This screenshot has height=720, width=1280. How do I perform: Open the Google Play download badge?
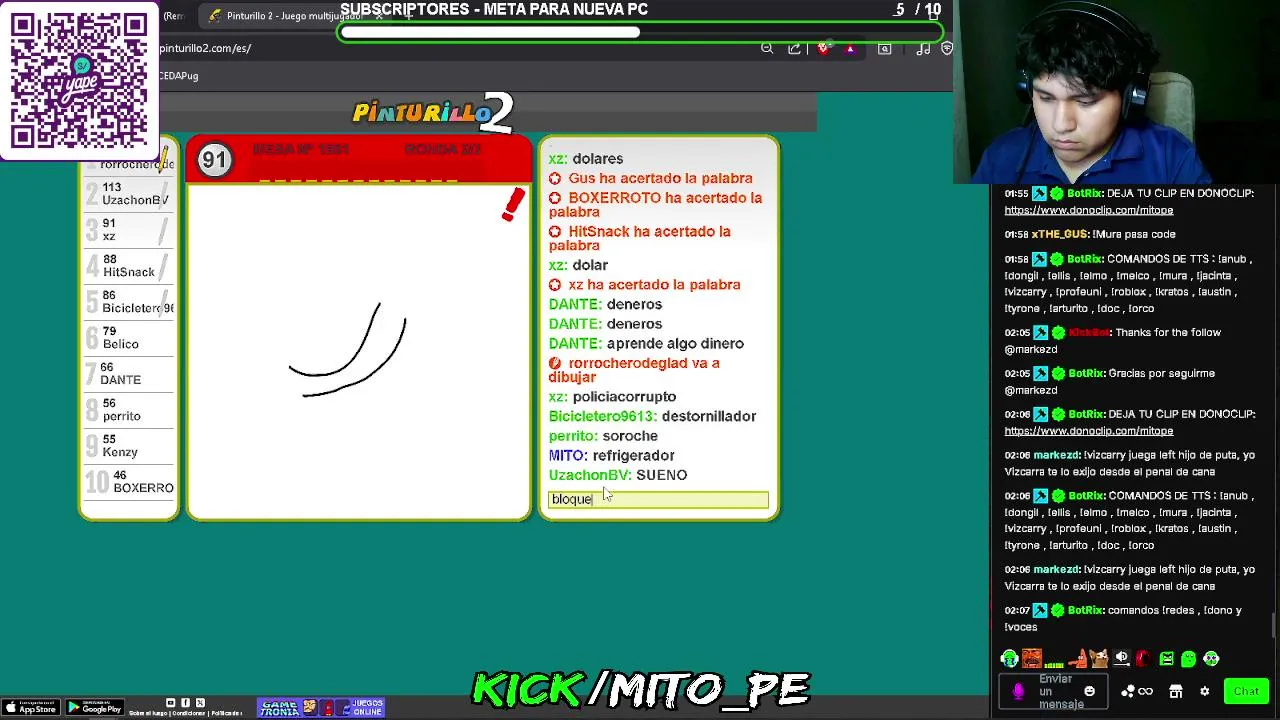[x=95, y=708]
